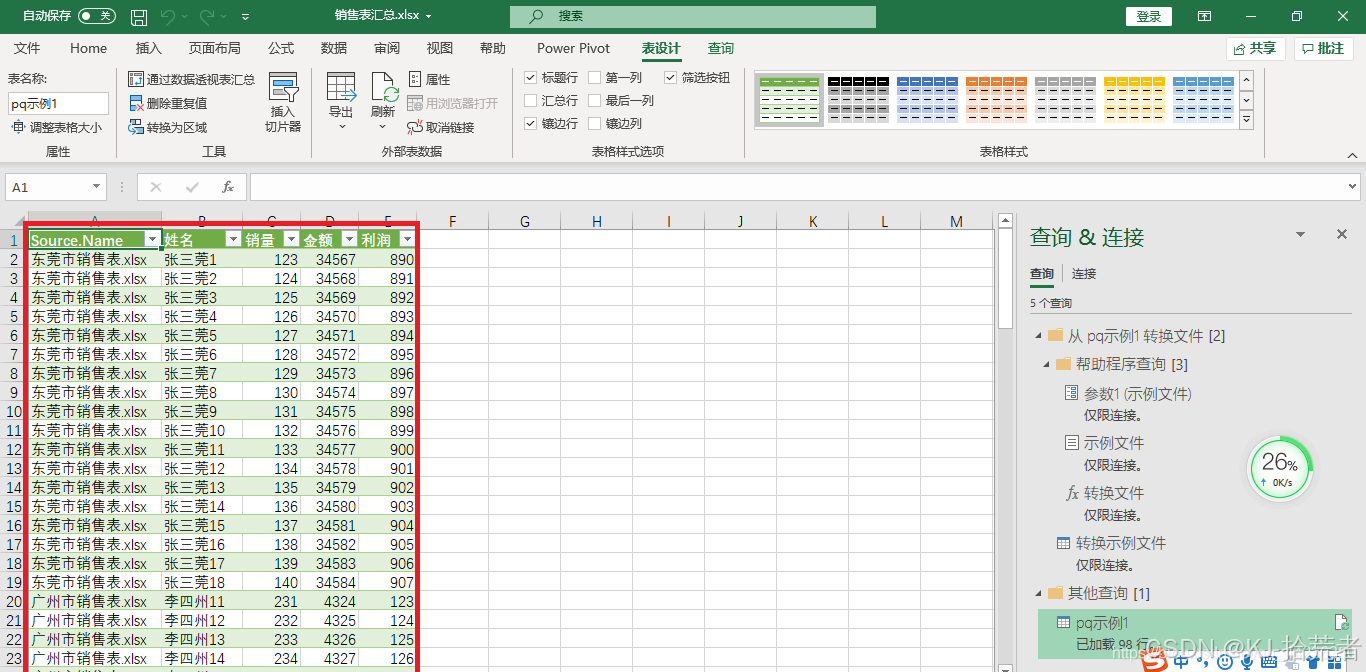The width and height of the screenshot is (1366, 672).
Task: Click the Save icon in title bar
Action: 139,17
